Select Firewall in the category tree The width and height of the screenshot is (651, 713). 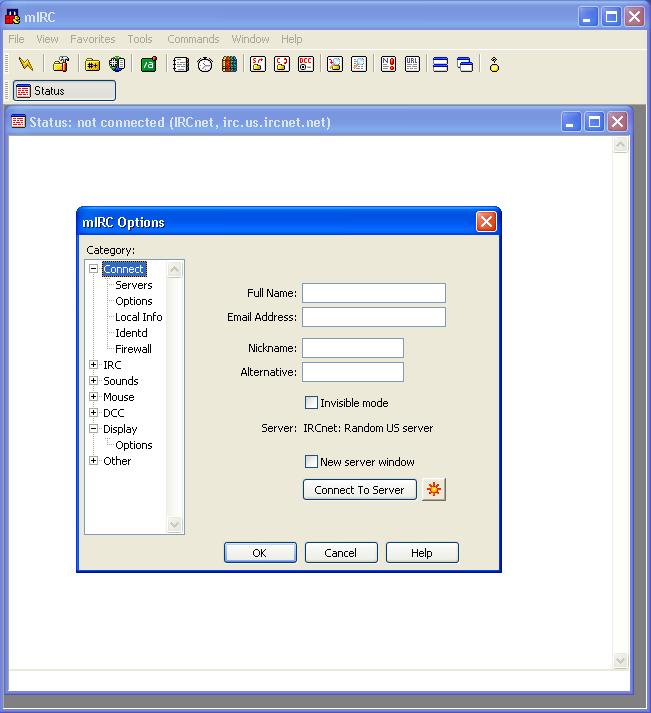133,349
